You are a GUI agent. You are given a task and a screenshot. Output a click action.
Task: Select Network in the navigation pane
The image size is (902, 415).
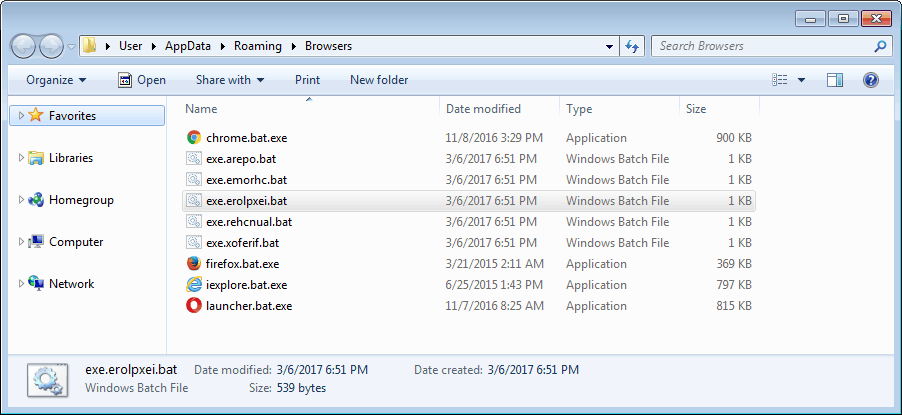tap(71, 284)
